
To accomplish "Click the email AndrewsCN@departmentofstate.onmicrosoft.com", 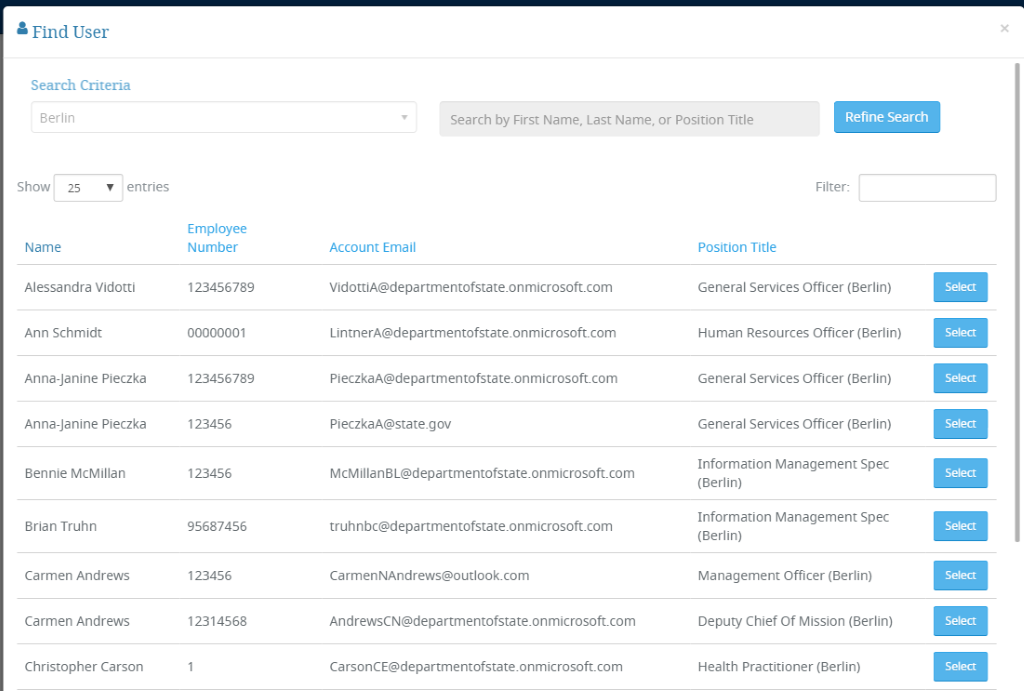I will [482, 621].
